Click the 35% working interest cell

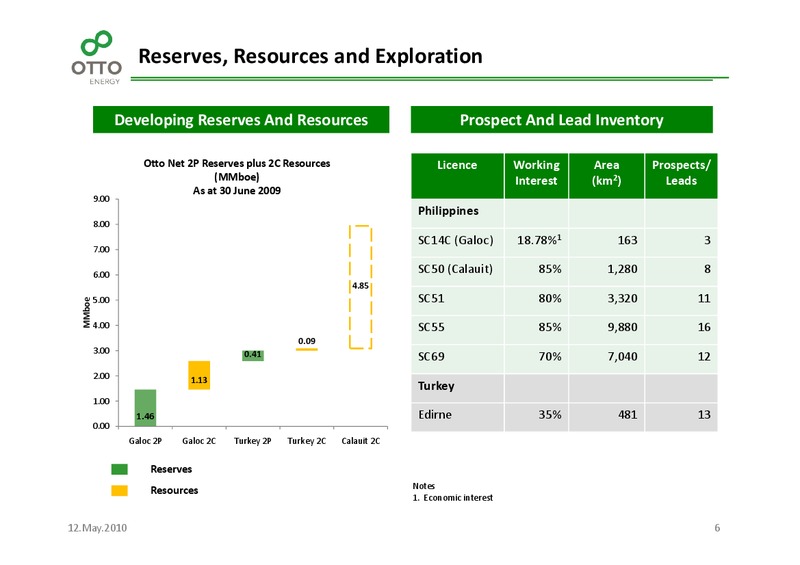click(x=536, y=417)
